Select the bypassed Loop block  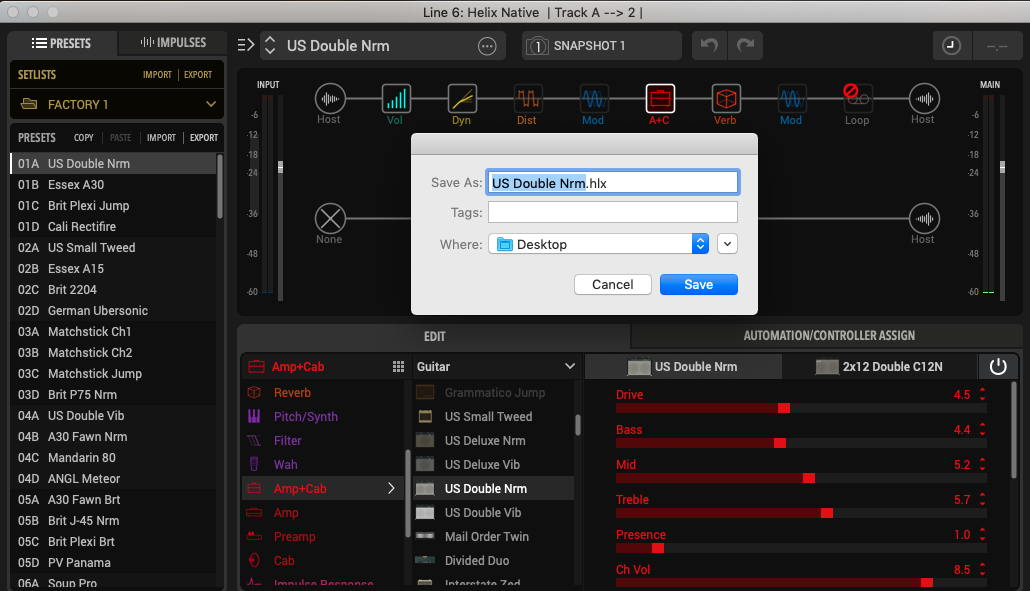[857, 99]
